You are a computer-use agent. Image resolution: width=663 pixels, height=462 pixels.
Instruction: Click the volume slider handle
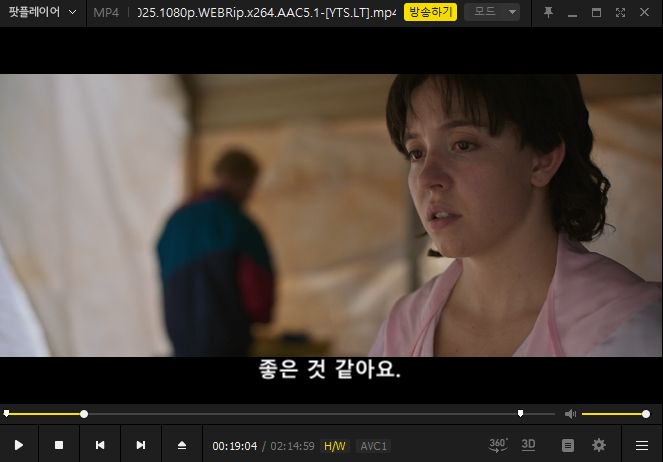click(x=646, y=414)
